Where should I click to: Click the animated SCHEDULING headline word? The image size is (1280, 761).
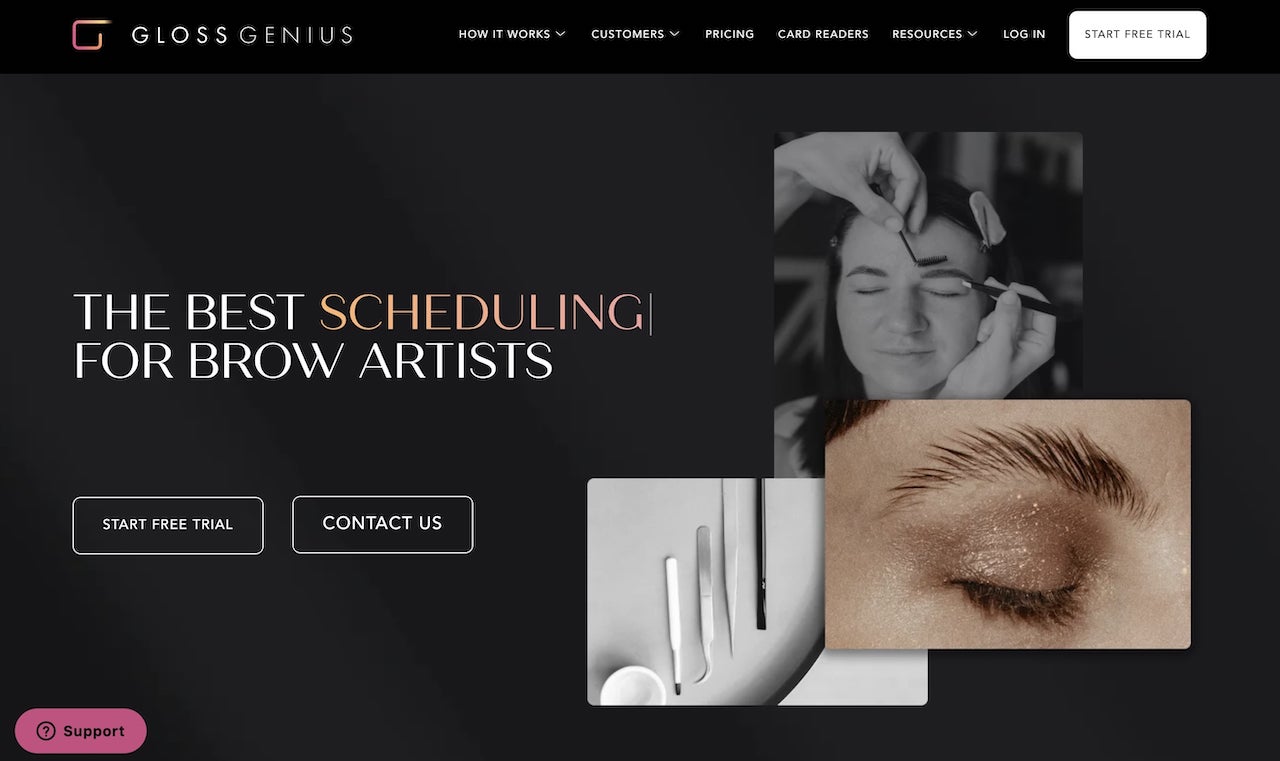tap(482, 313)
